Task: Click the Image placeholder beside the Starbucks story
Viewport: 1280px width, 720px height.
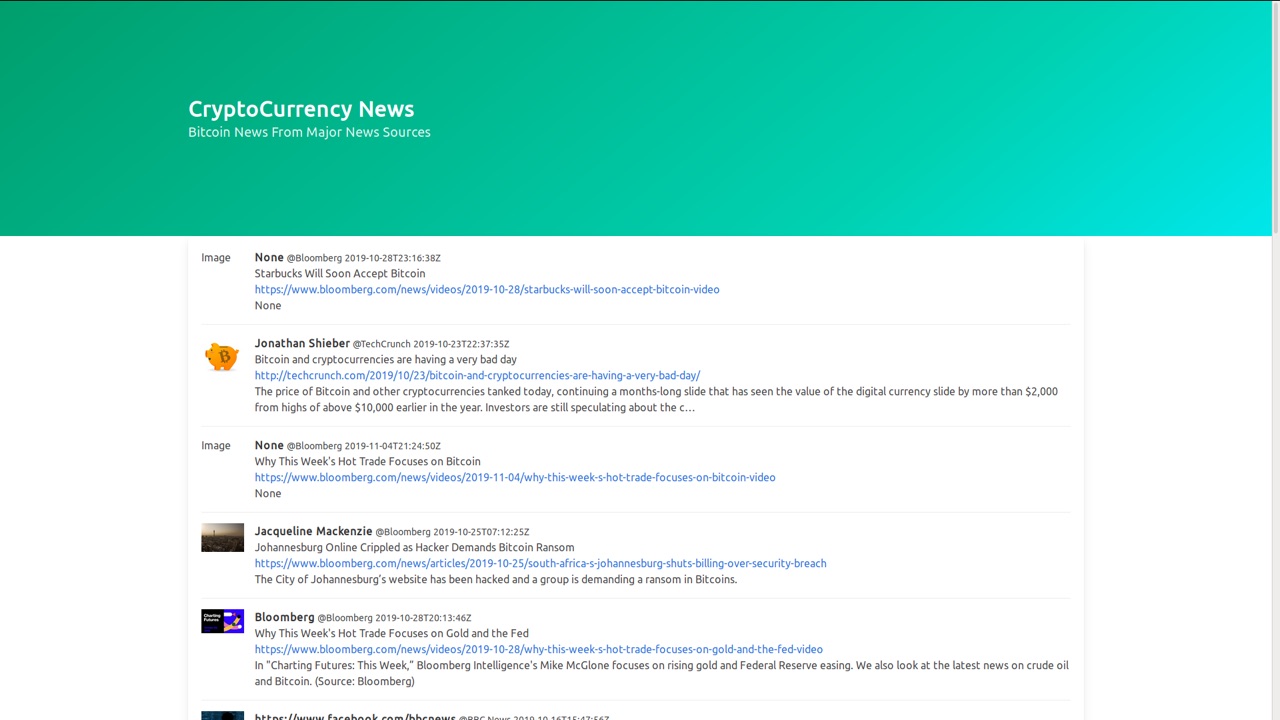Action: pos(216,258)
